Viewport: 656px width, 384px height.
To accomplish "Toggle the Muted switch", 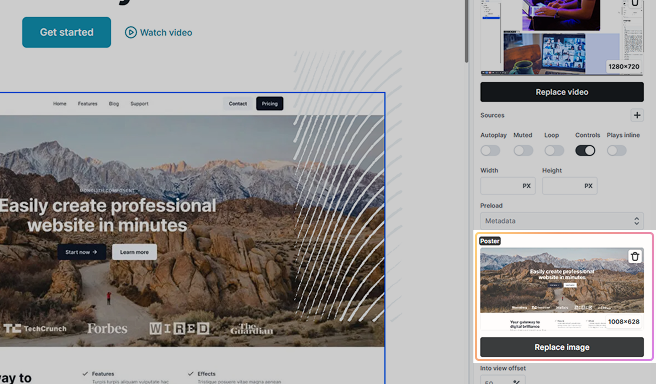I will click(523, 151).
